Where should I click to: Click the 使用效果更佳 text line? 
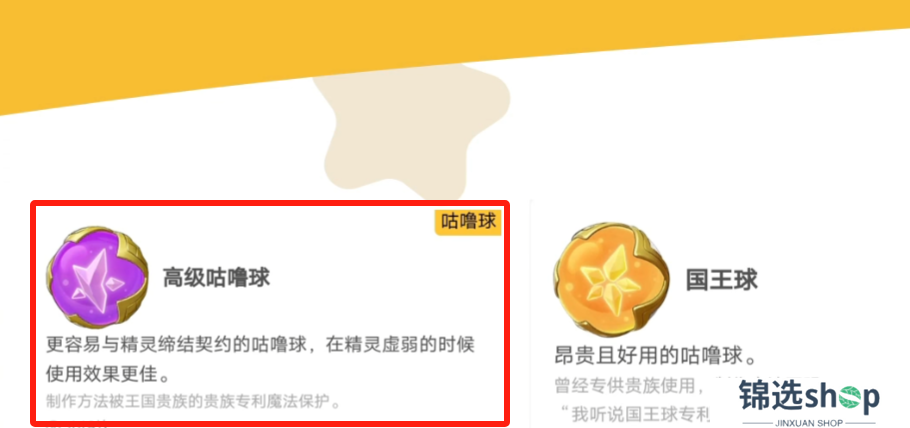[109, 375]
